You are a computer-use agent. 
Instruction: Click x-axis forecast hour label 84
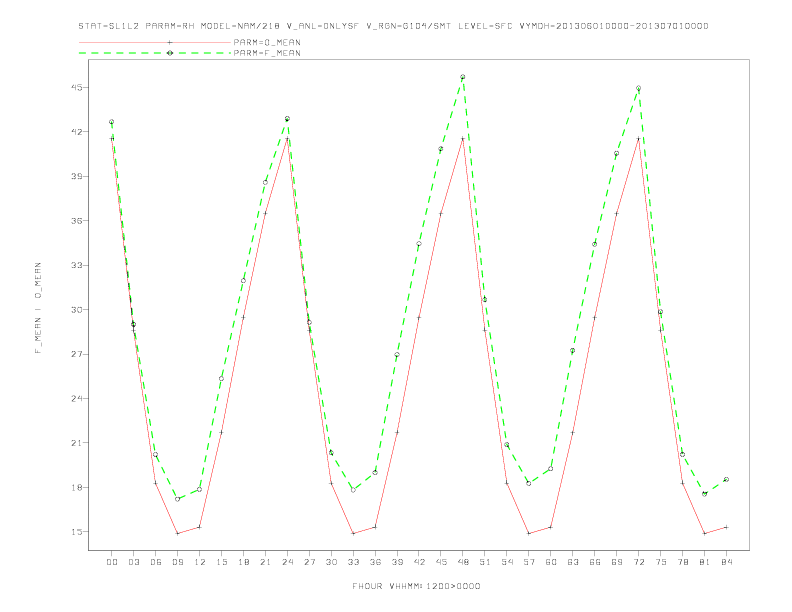pos(726,562)
